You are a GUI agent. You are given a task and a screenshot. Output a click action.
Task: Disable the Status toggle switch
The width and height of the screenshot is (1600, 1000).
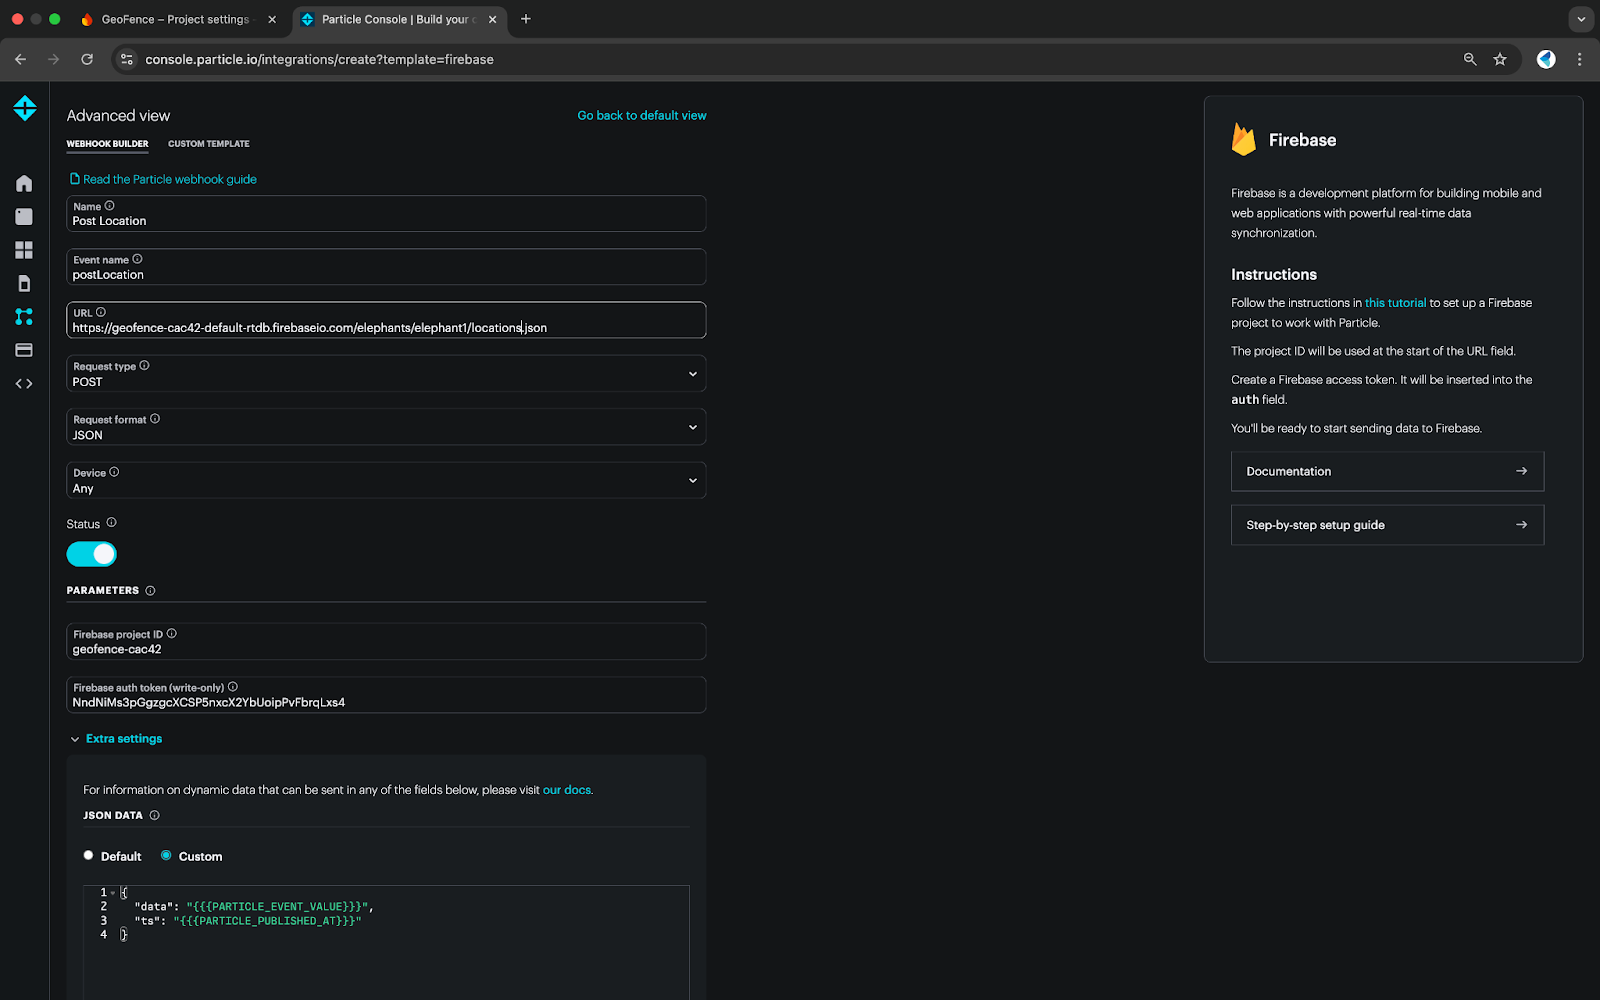point(92,554)
